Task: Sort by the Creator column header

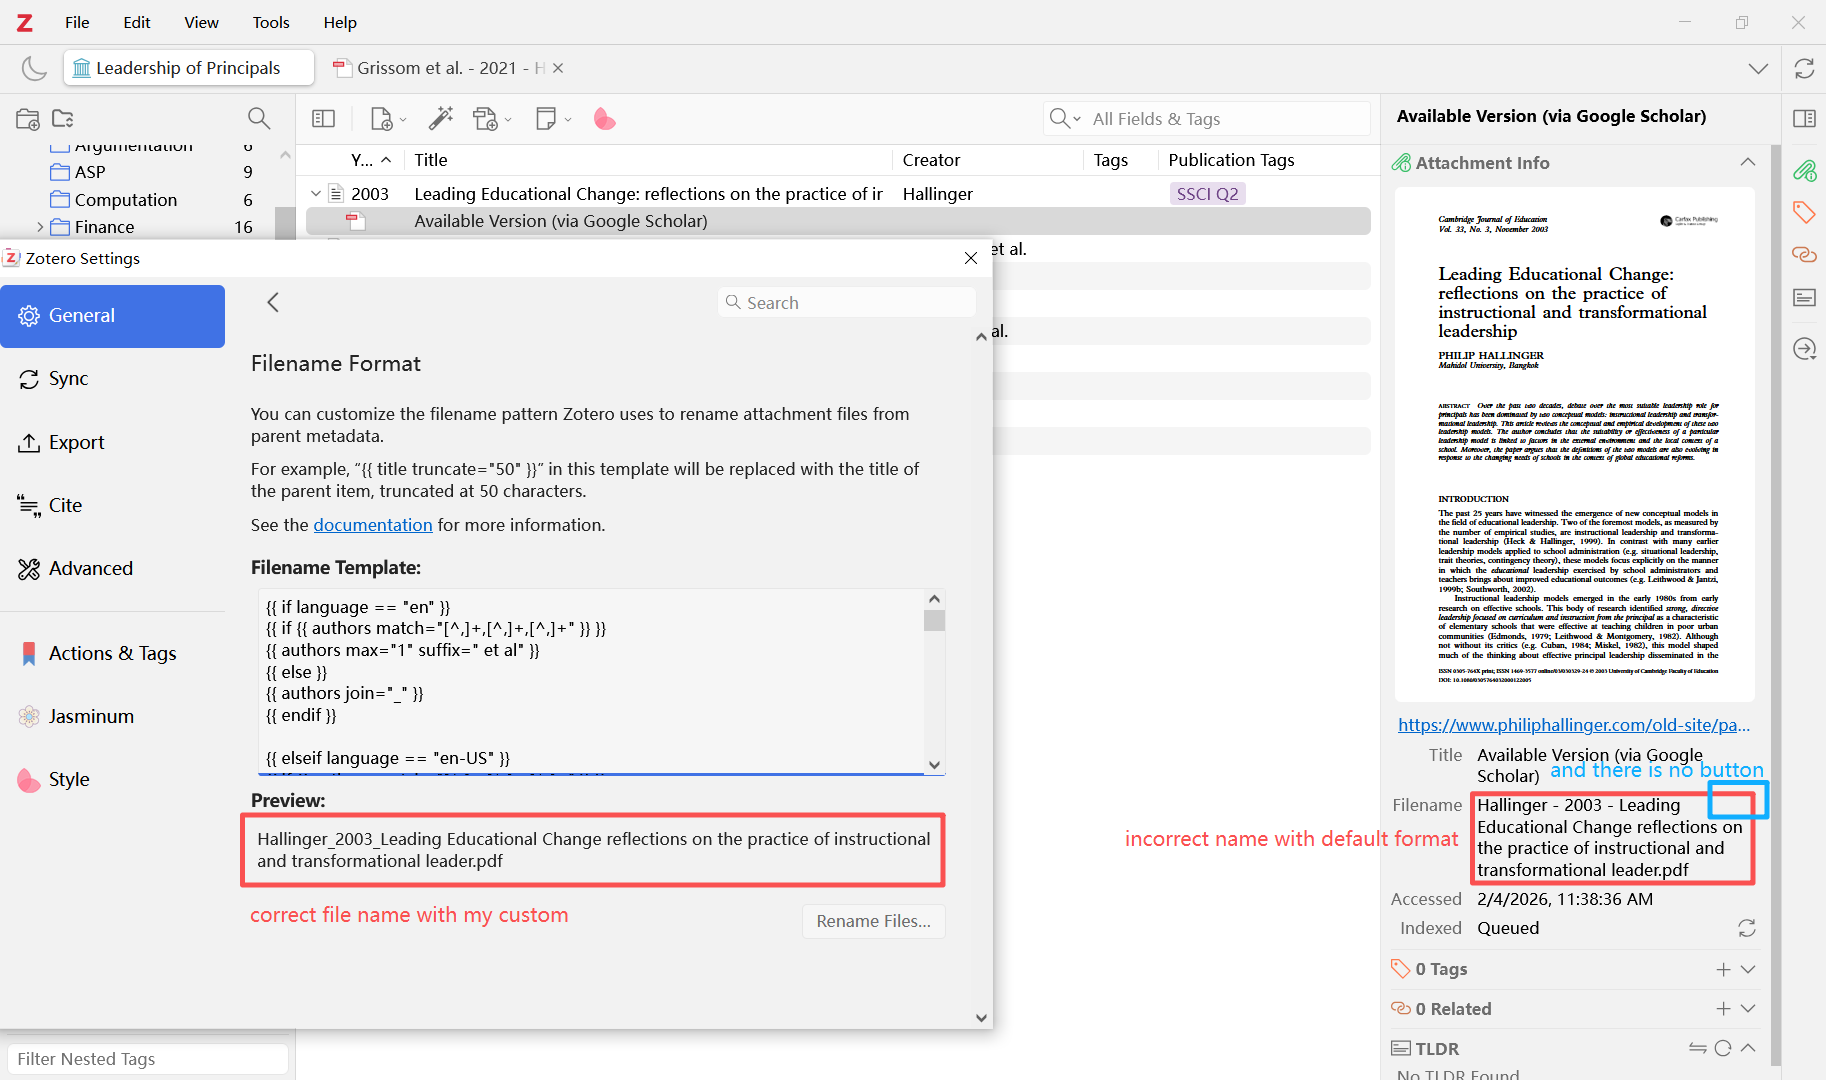Action: [x=987, y=160]
